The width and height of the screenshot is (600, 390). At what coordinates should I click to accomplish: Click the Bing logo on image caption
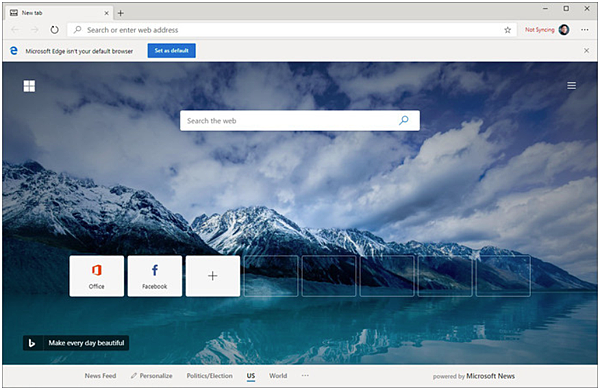(32, 343)
